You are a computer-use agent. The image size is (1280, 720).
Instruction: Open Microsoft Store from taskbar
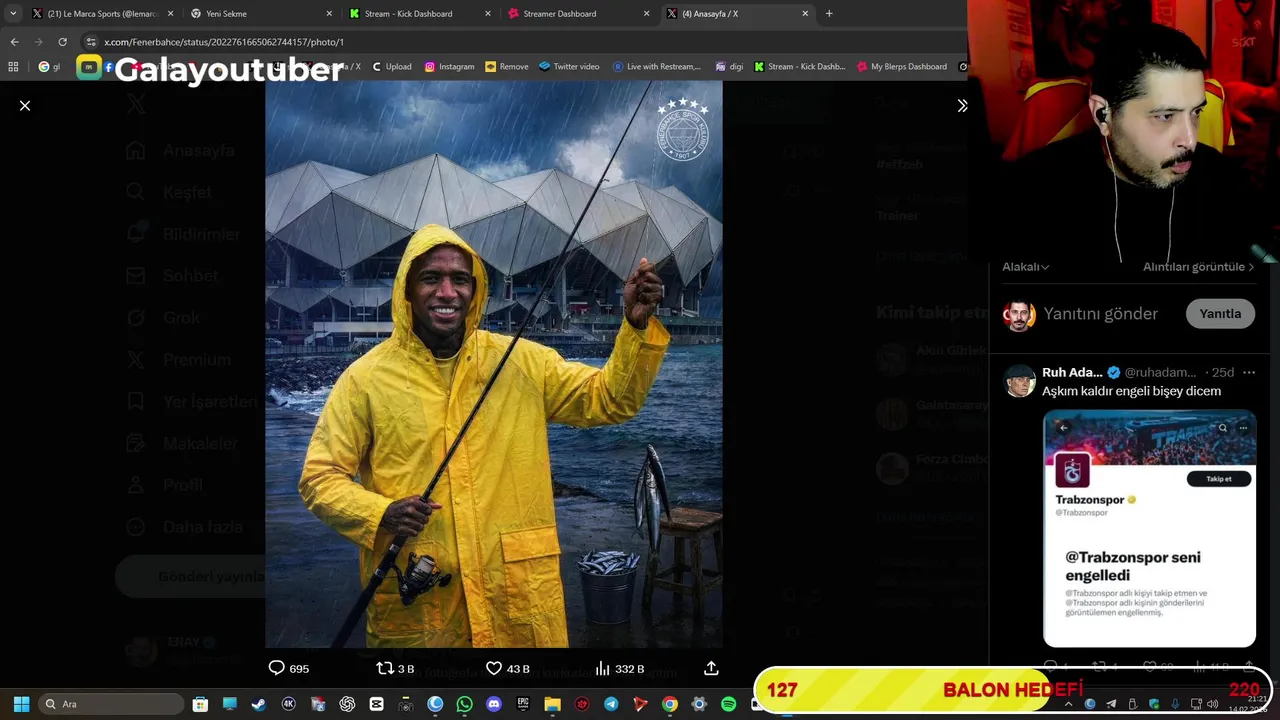[200, 704]
